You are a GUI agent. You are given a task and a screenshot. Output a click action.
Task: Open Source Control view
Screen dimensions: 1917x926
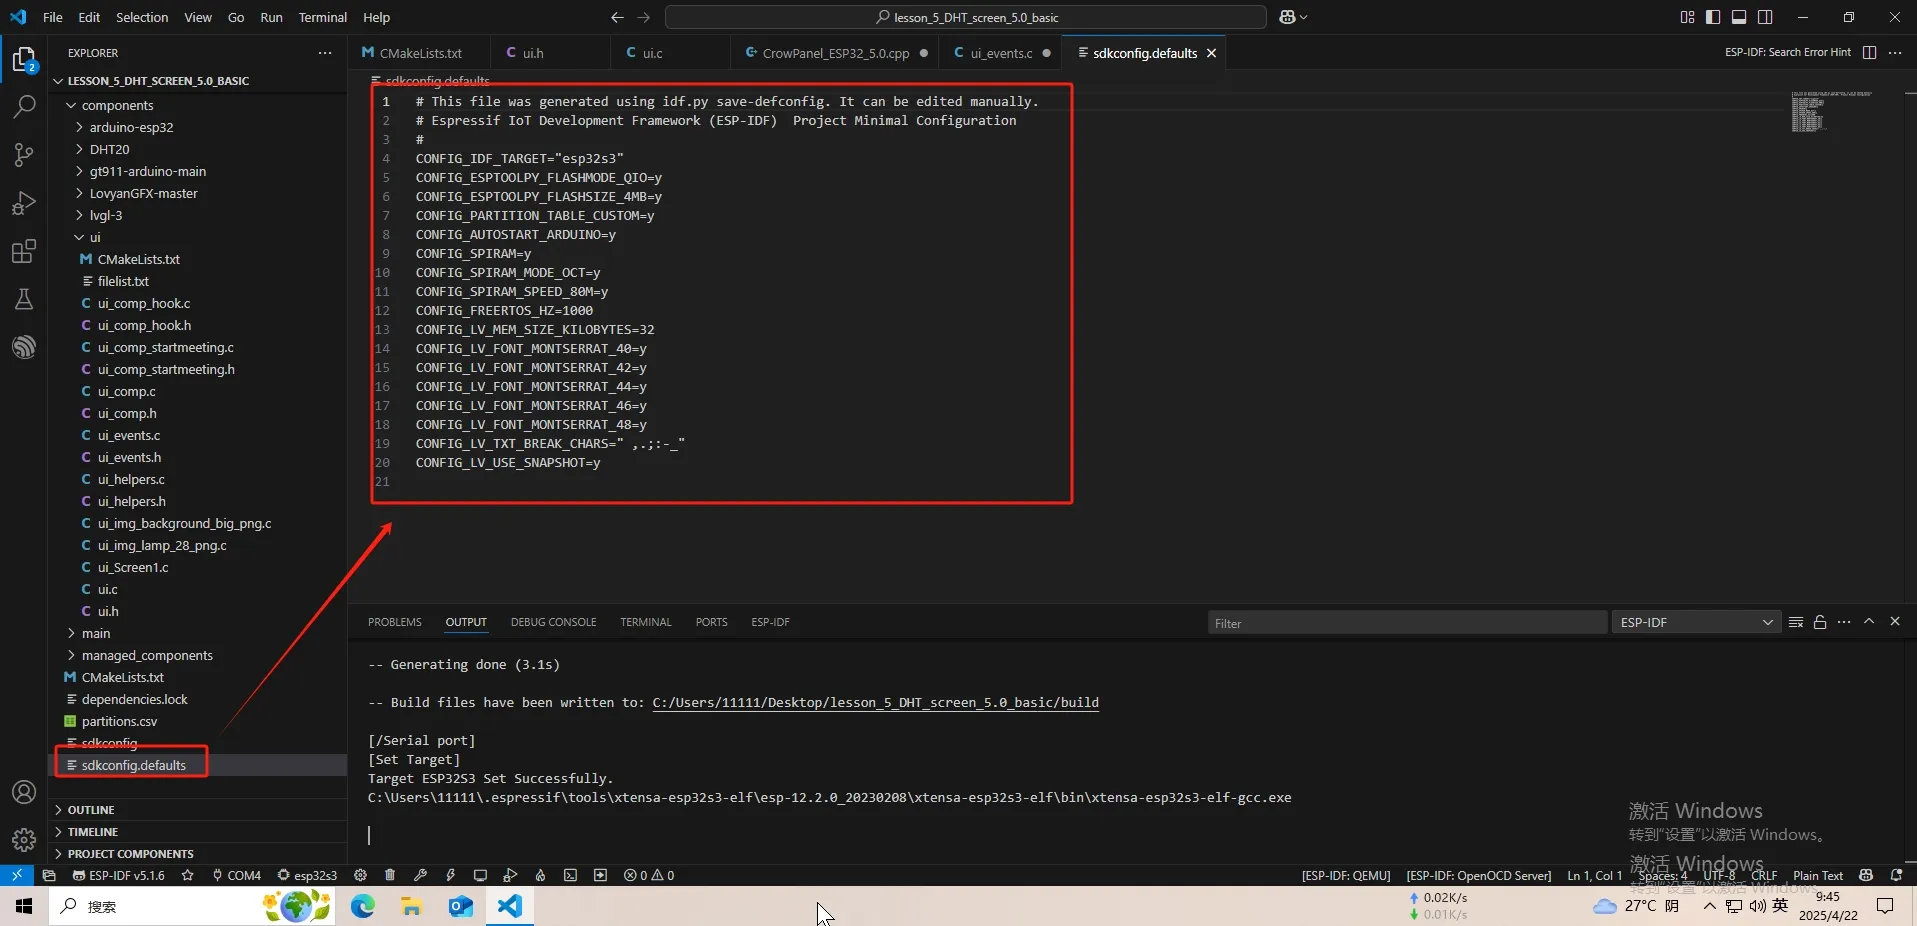click(x=24, y=154)
